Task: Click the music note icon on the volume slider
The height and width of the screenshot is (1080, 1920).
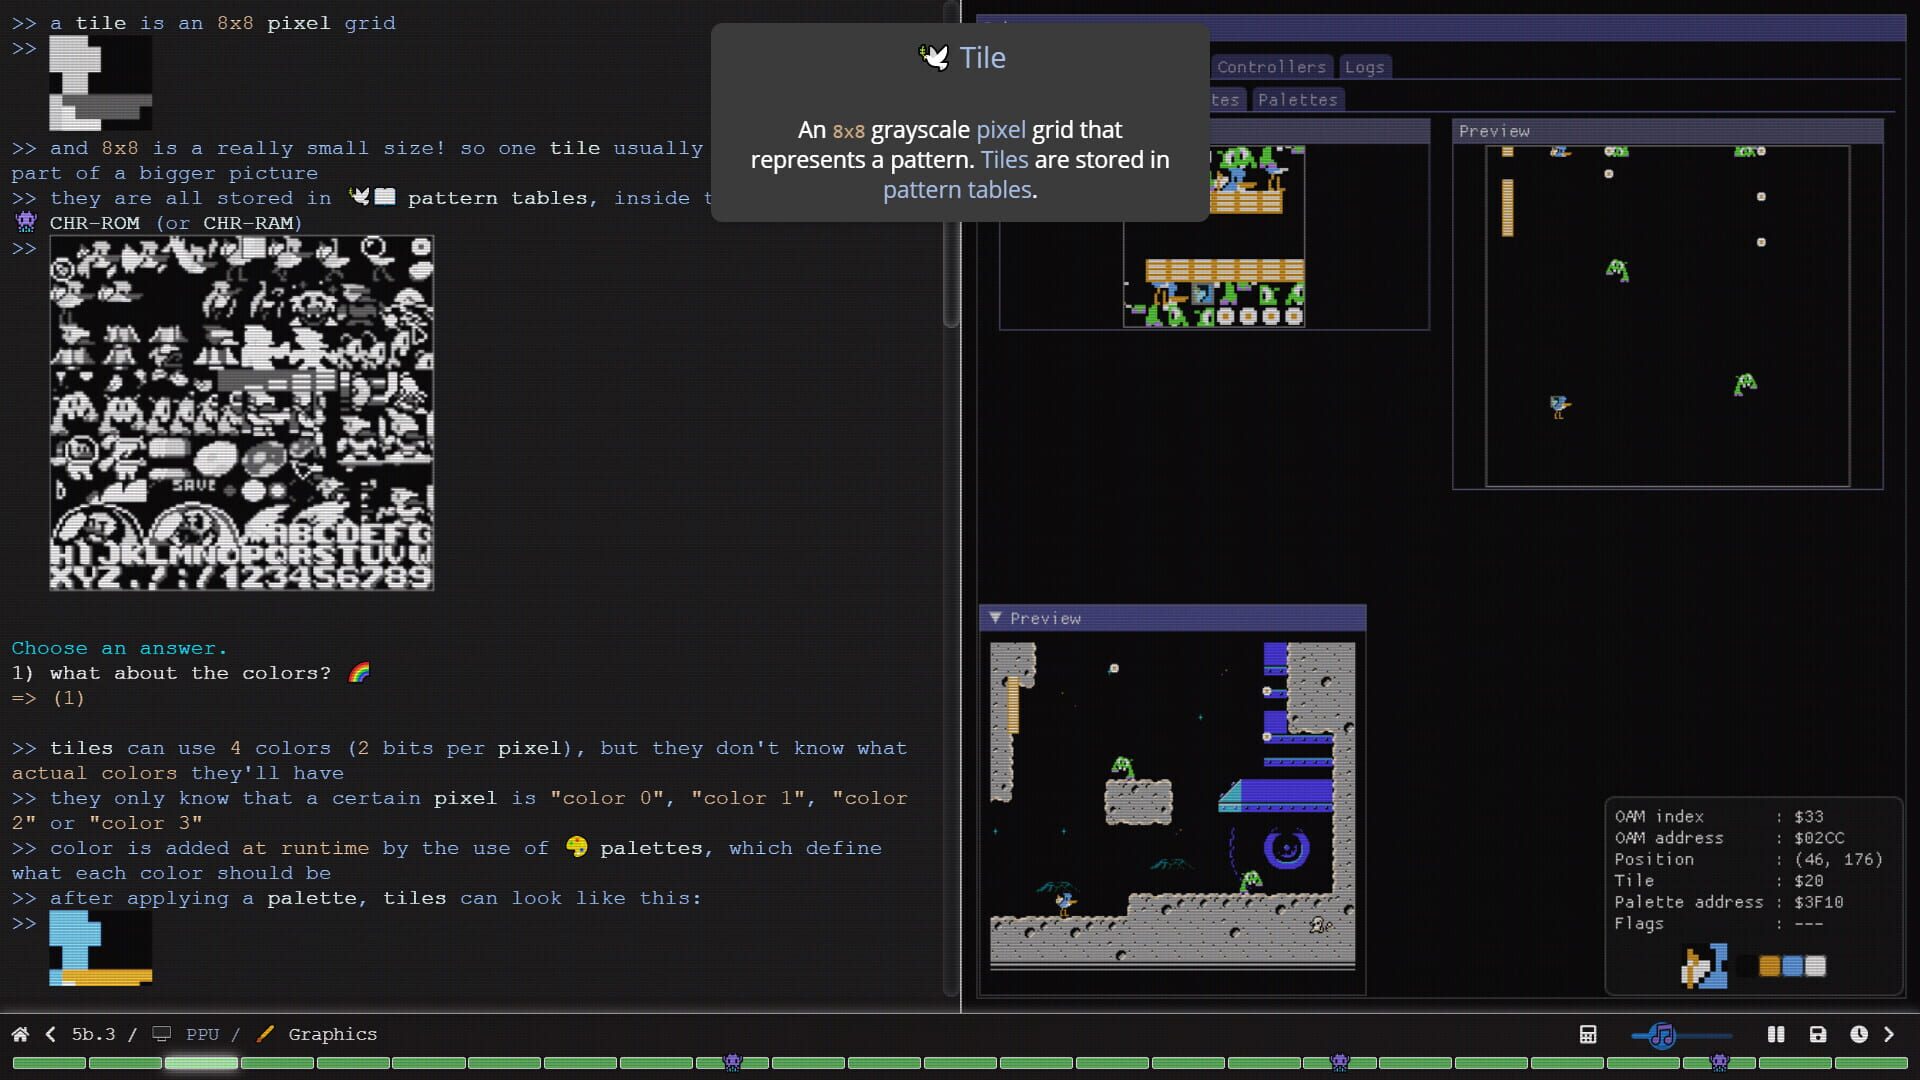Action: click(x=1662, y=1036)
